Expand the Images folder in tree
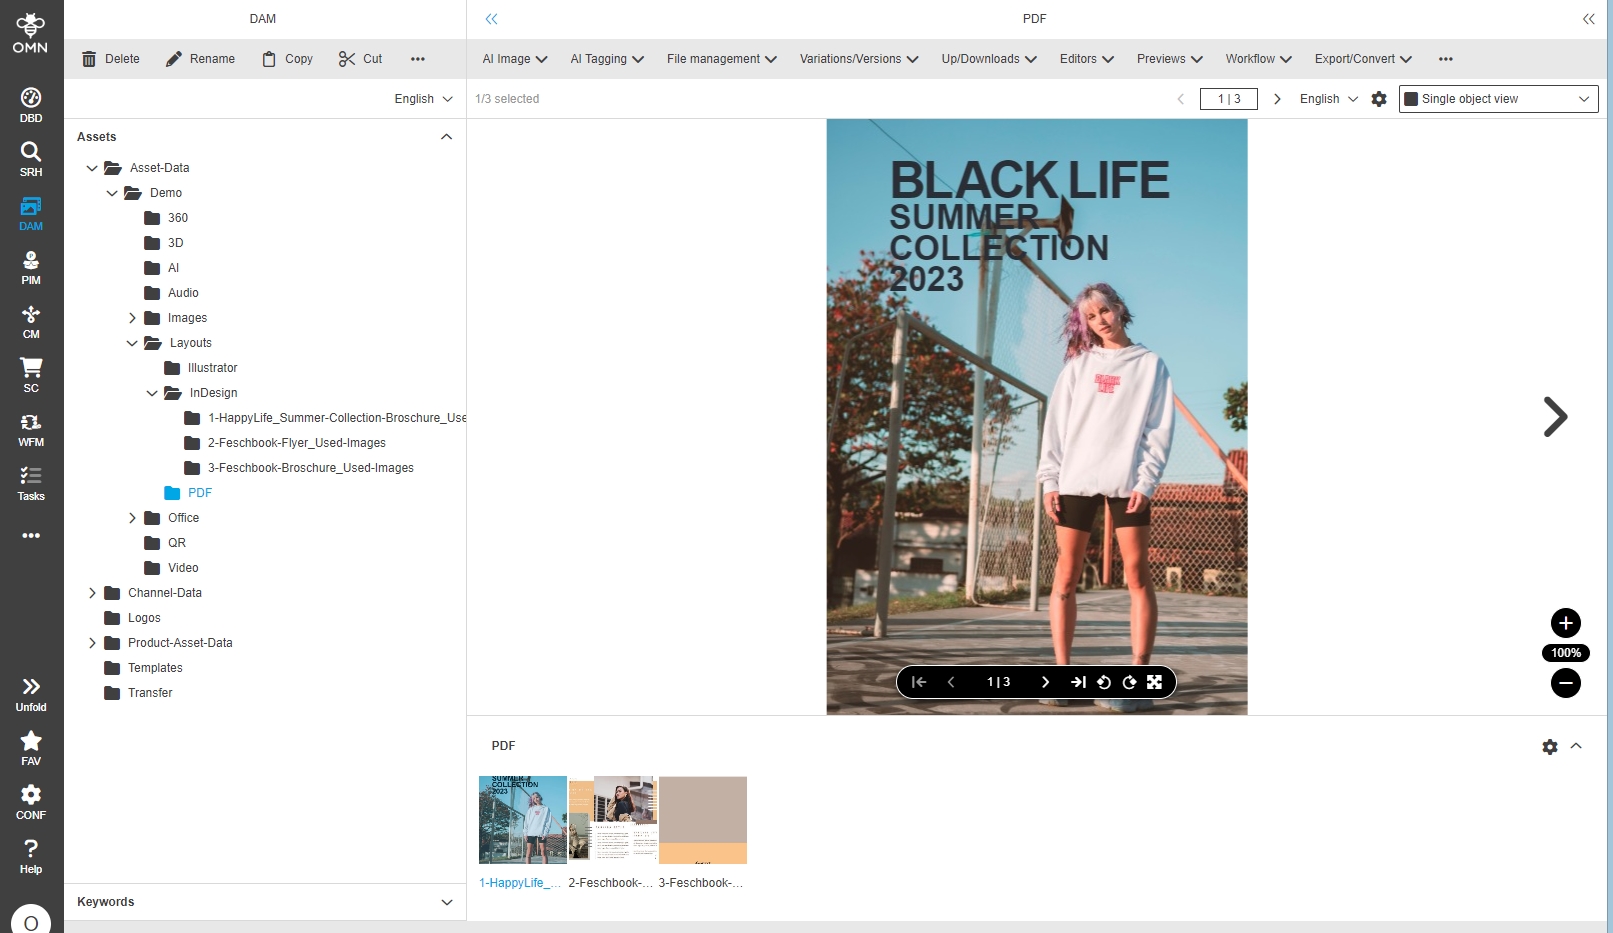 point(132,318)
